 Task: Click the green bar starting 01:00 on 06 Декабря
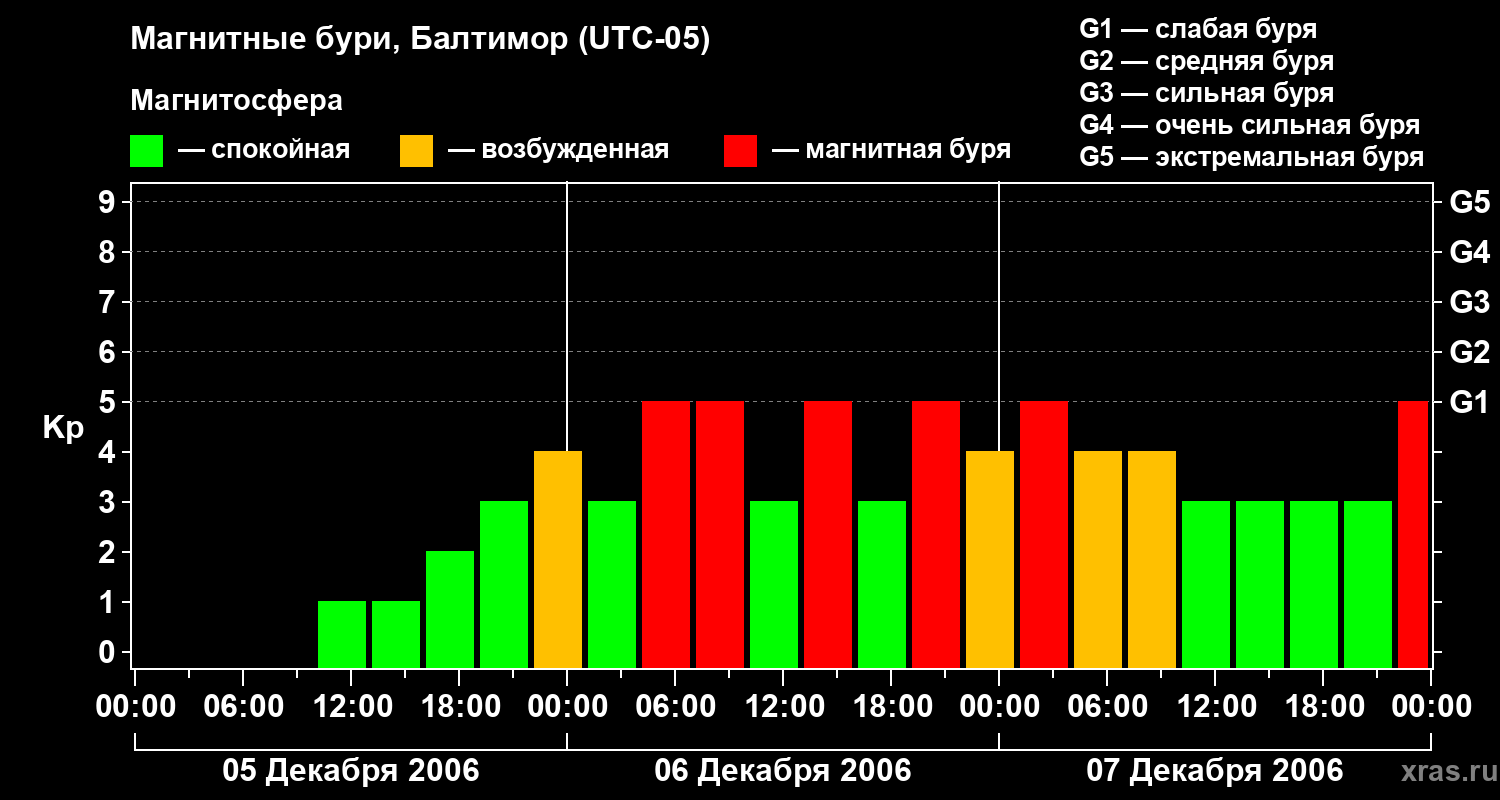[x=612, y=584]
